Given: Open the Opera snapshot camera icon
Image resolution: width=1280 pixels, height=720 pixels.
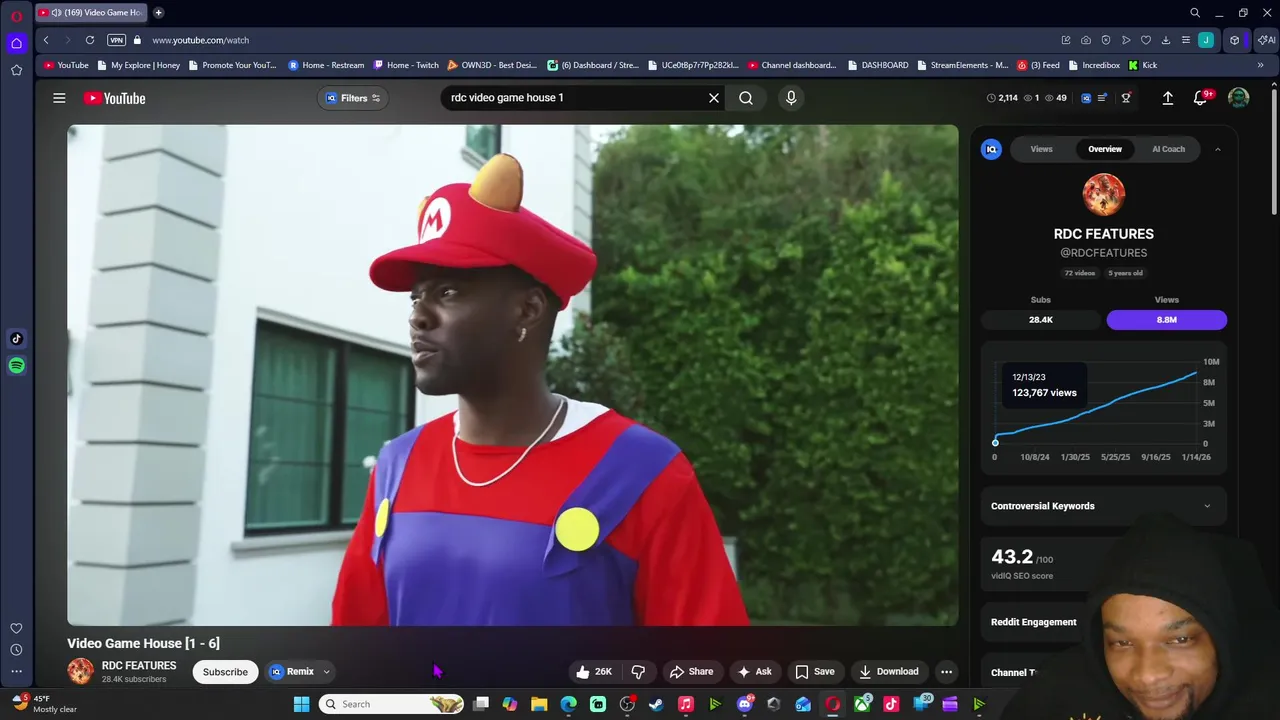Looking at the screenshot, I should (1086, 40).
